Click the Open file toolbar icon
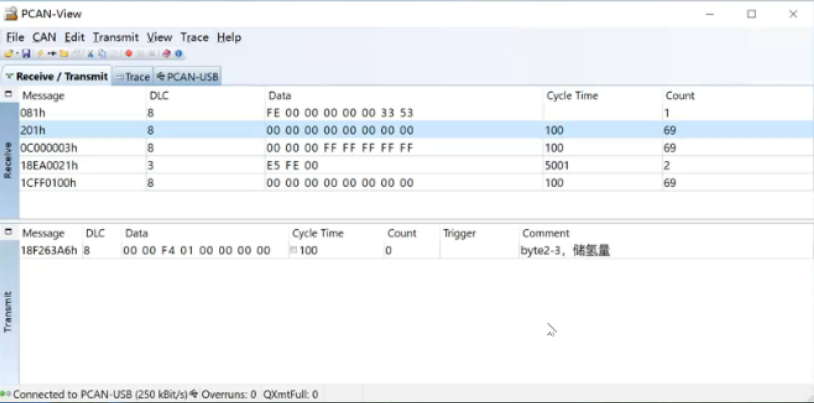The width and height of the screenshot is (814, 403). [x=8, y=53]
